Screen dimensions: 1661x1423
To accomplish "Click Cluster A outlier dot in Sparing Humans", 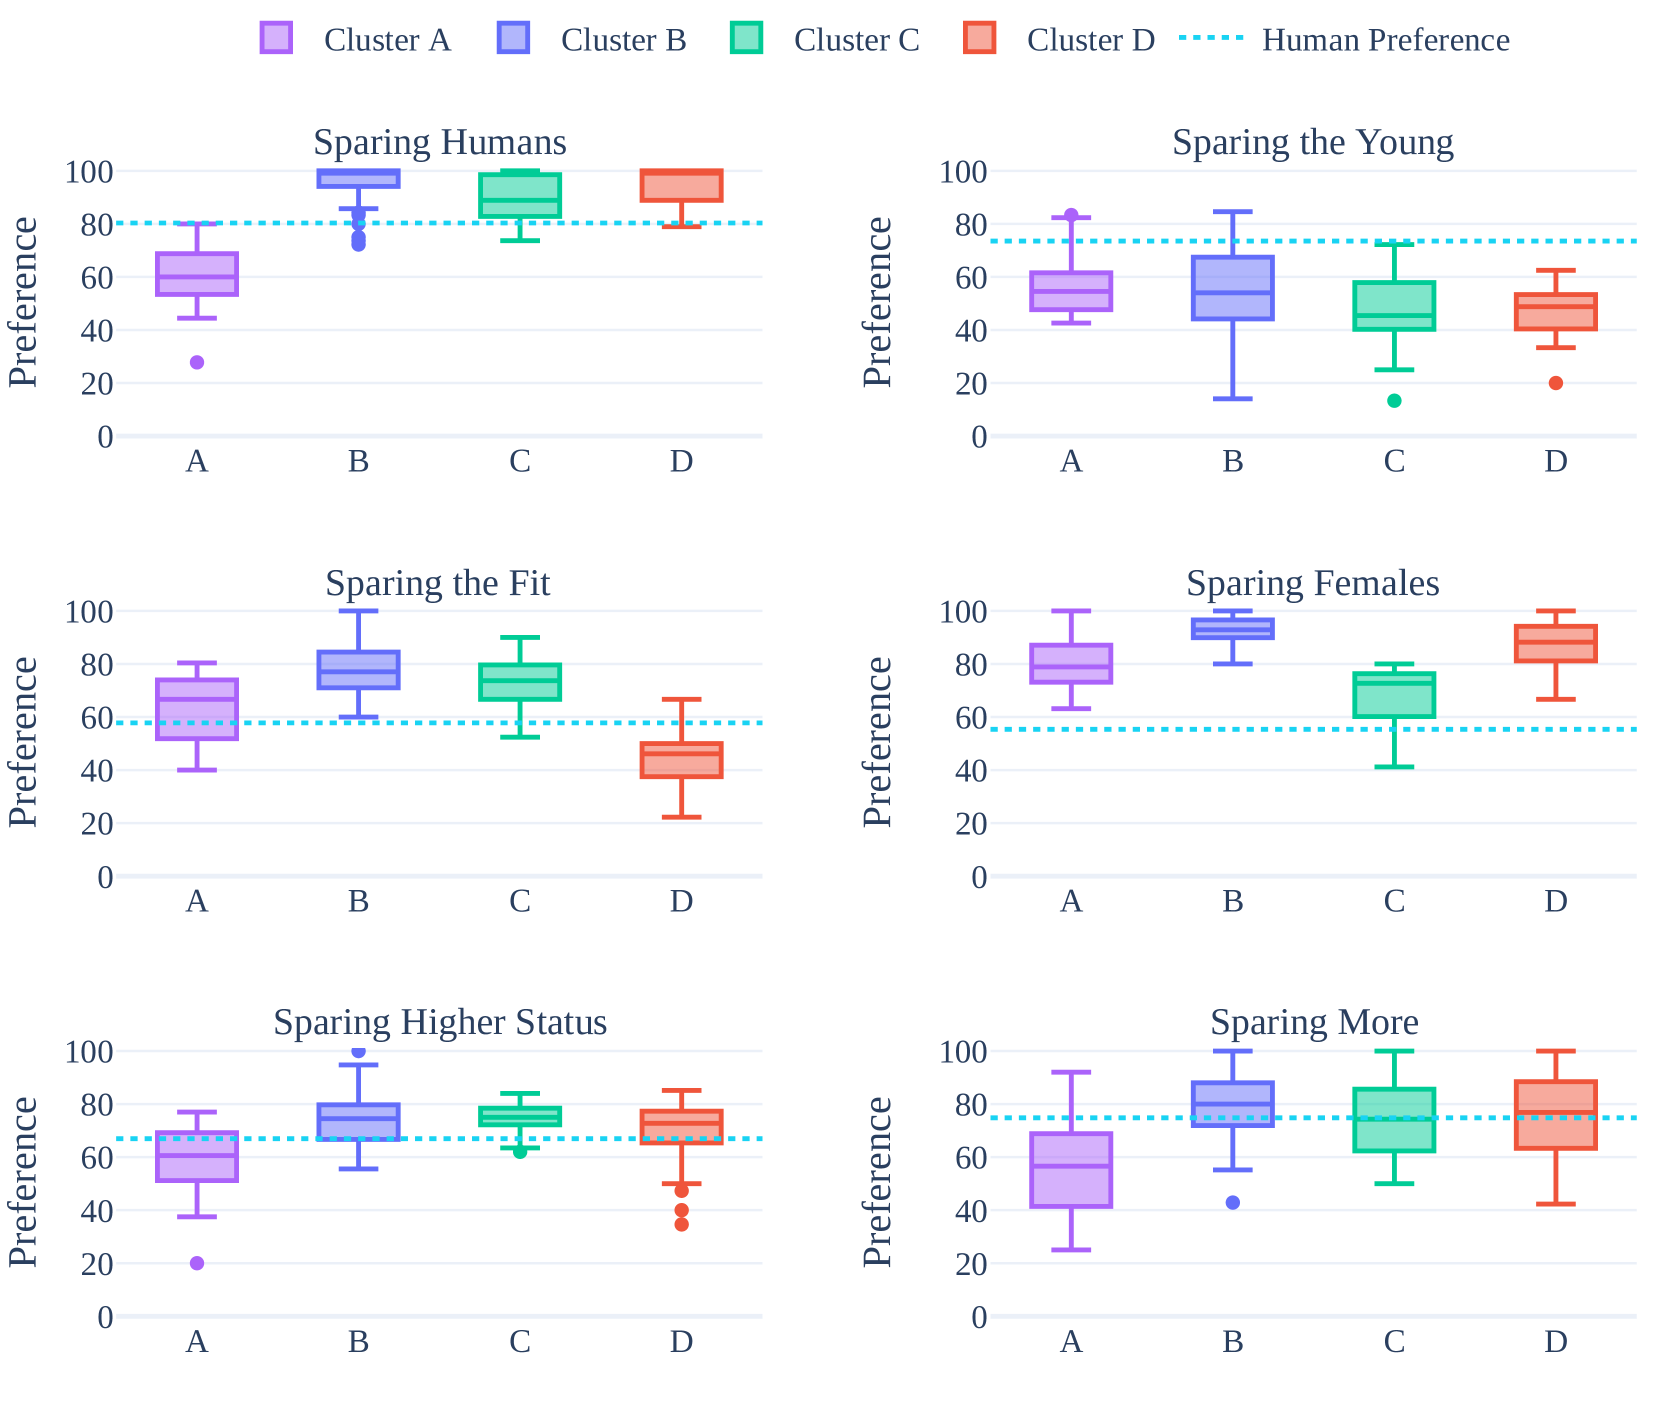I will tap(197, 362).
